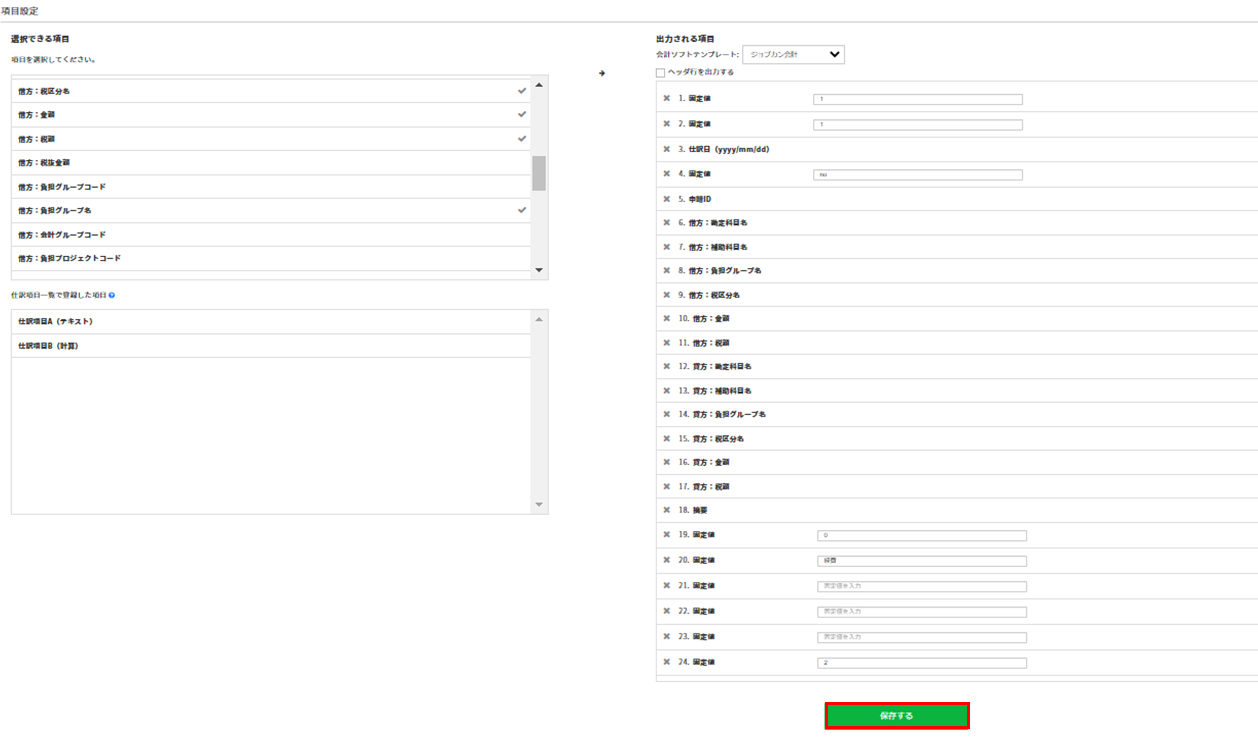Viewport: 1258px width, 737px height.
Task: Delete output item 5 申請ID using the X
Action: 666,199
